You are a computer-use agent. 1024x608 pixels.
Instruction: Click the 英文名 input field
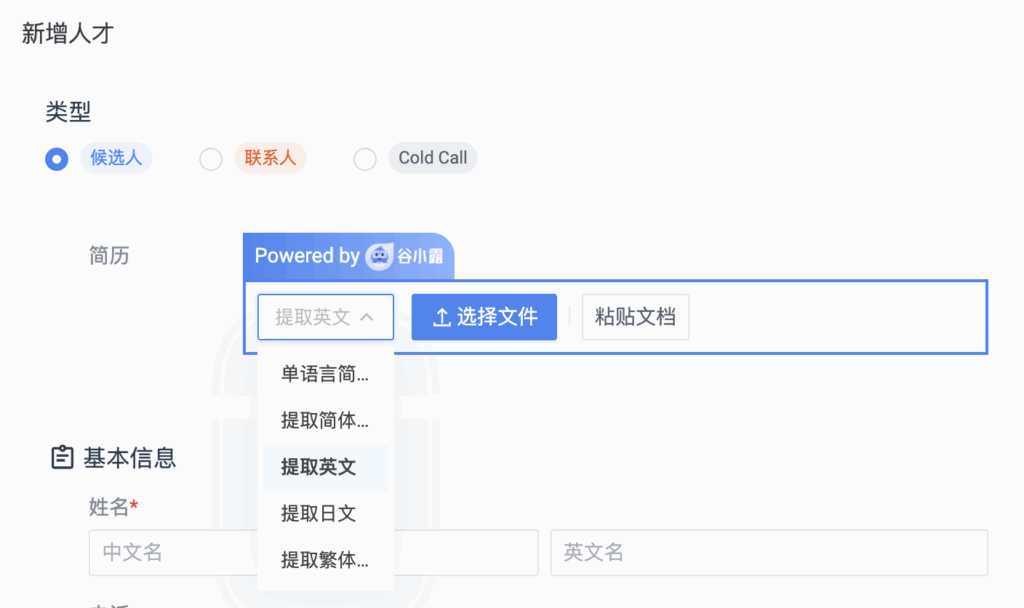point(769,552)
